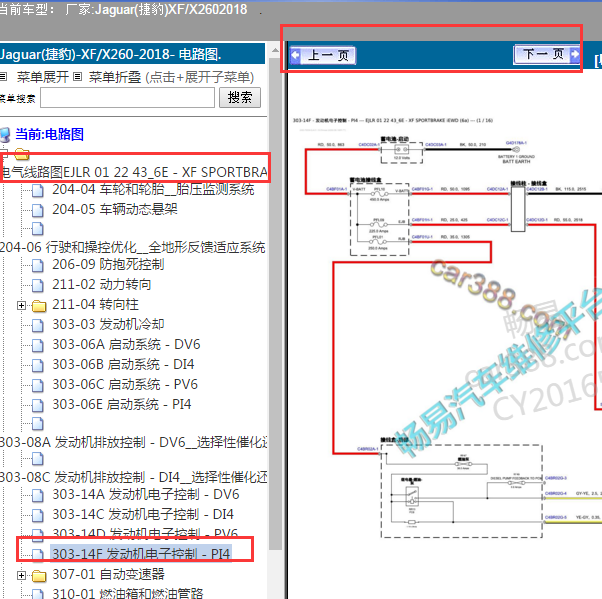Image resolution: width=602 pixels, height=599 pixels.
Task: Open 303-06B 启动系统 - DI4
Action: (123, 364)
